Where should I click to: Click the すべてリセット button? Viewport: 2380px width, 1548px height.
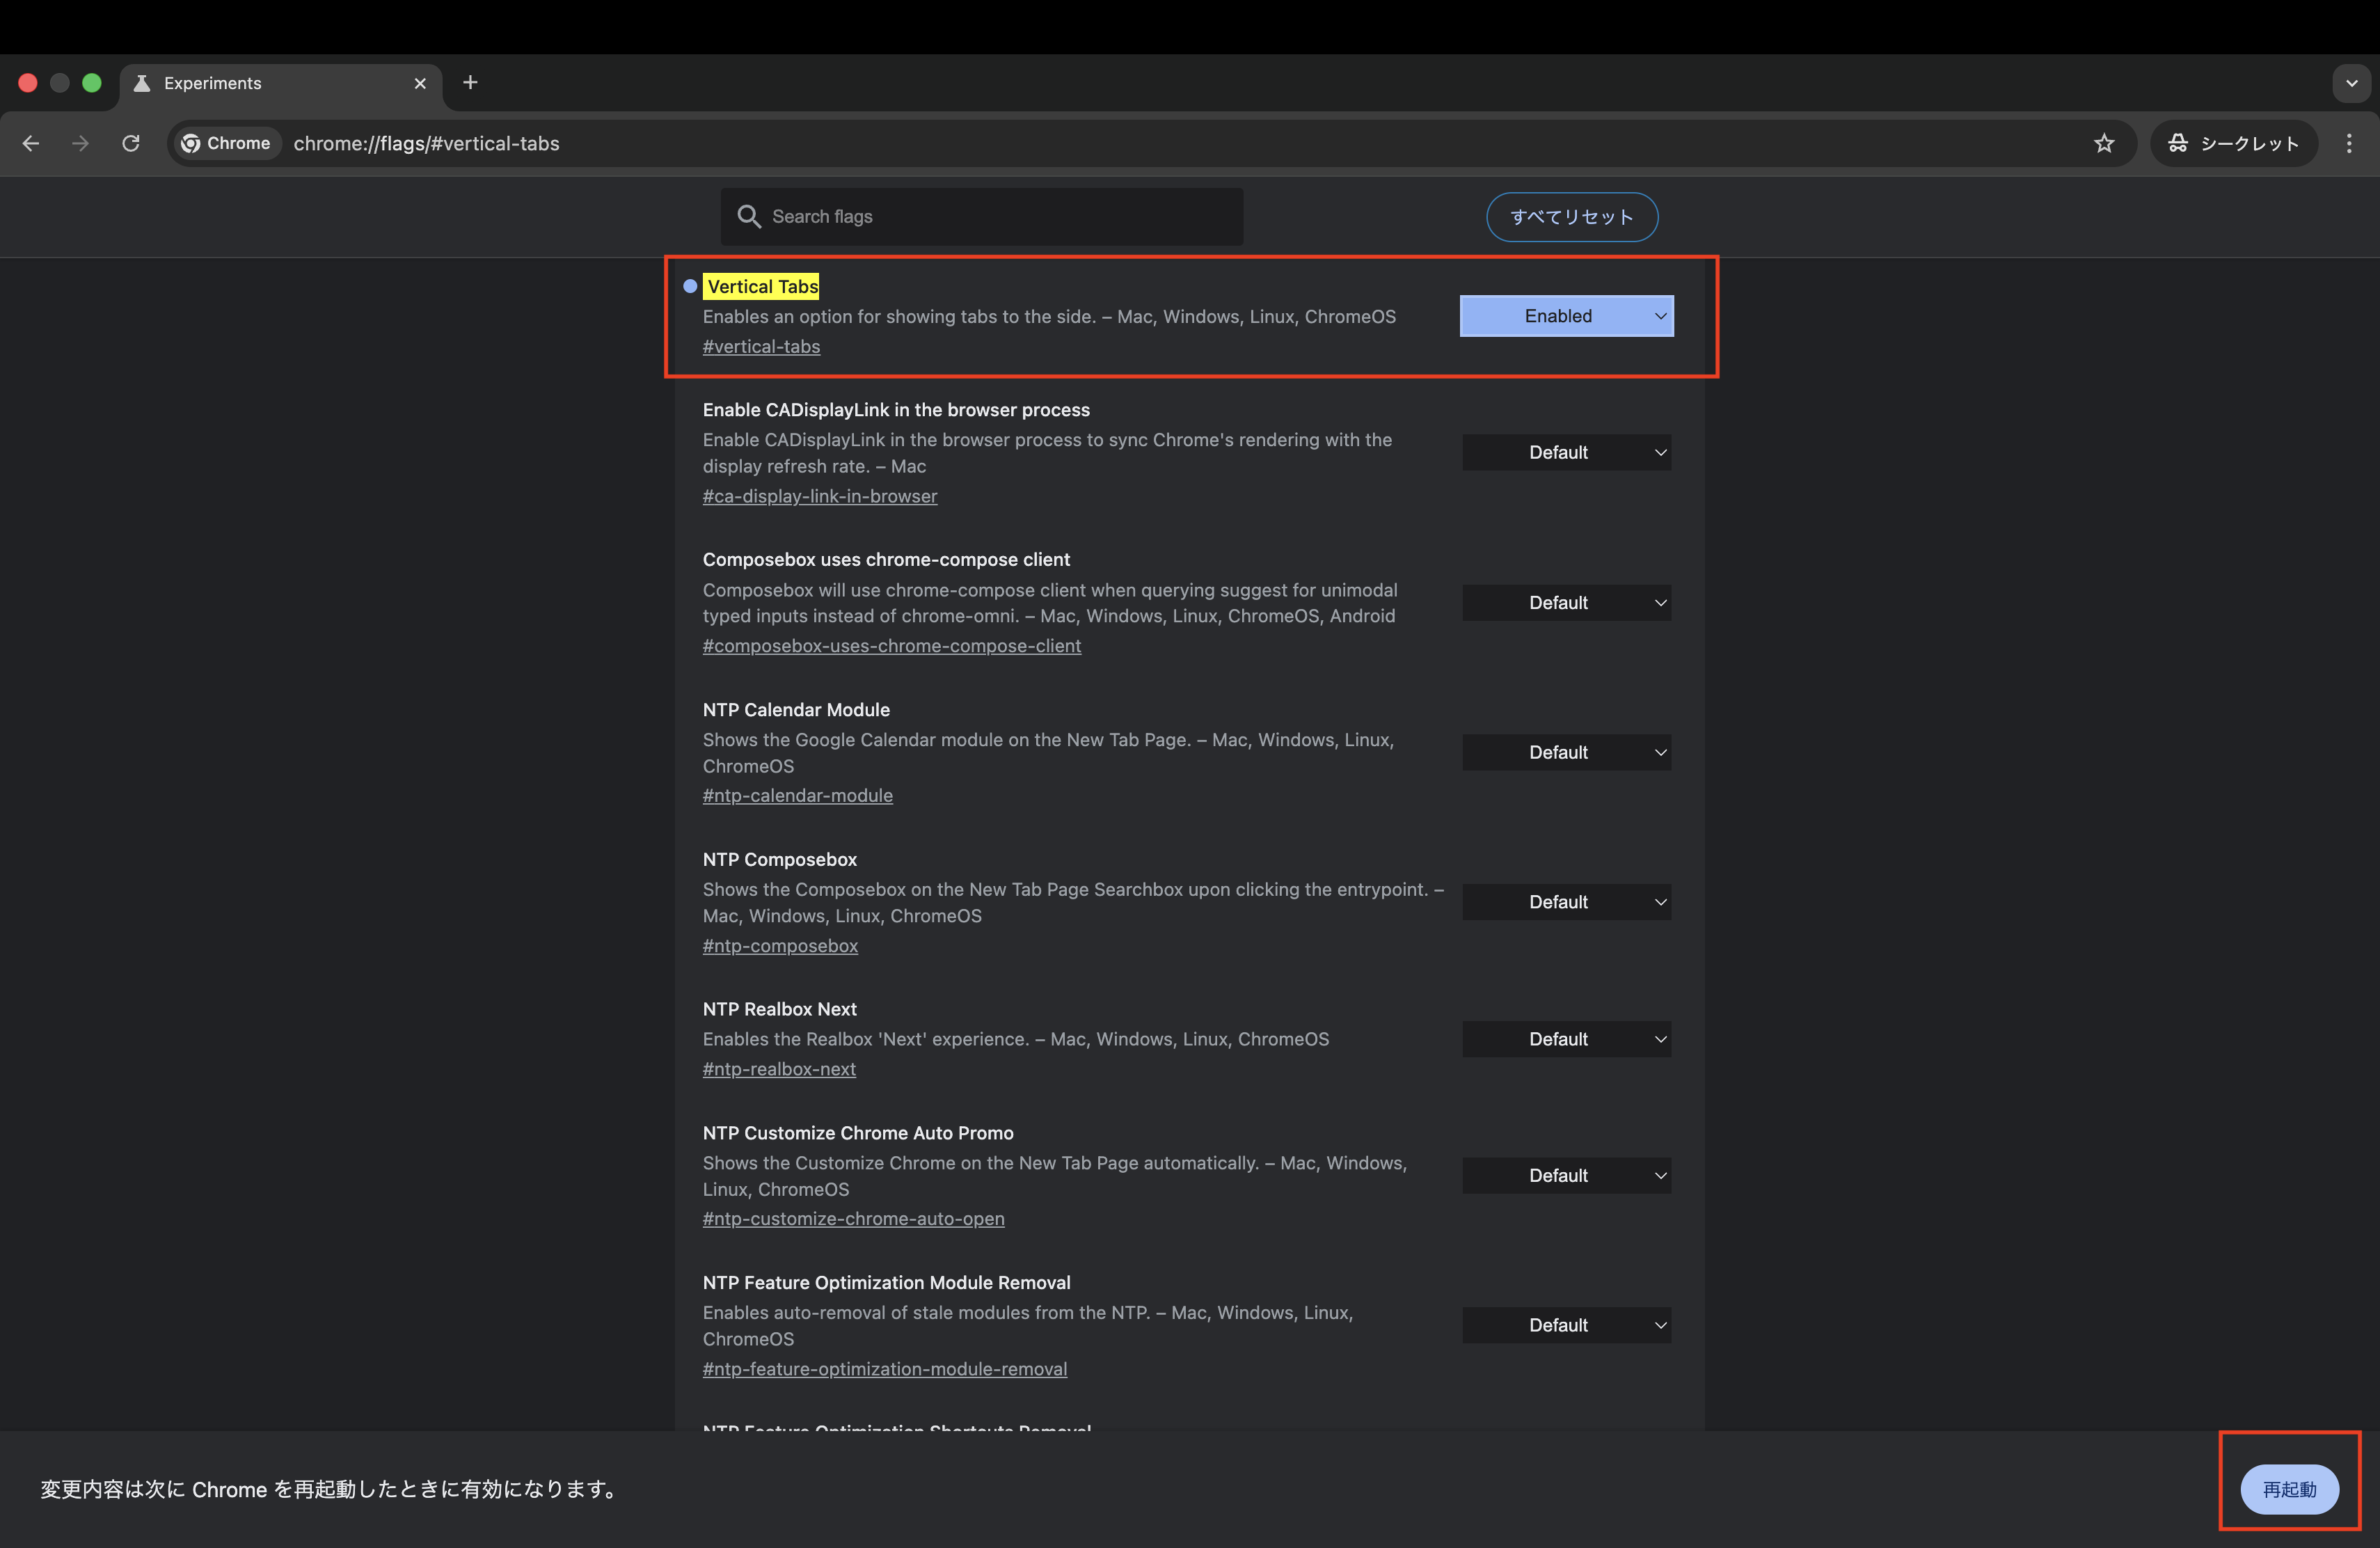click(1571, 217)
